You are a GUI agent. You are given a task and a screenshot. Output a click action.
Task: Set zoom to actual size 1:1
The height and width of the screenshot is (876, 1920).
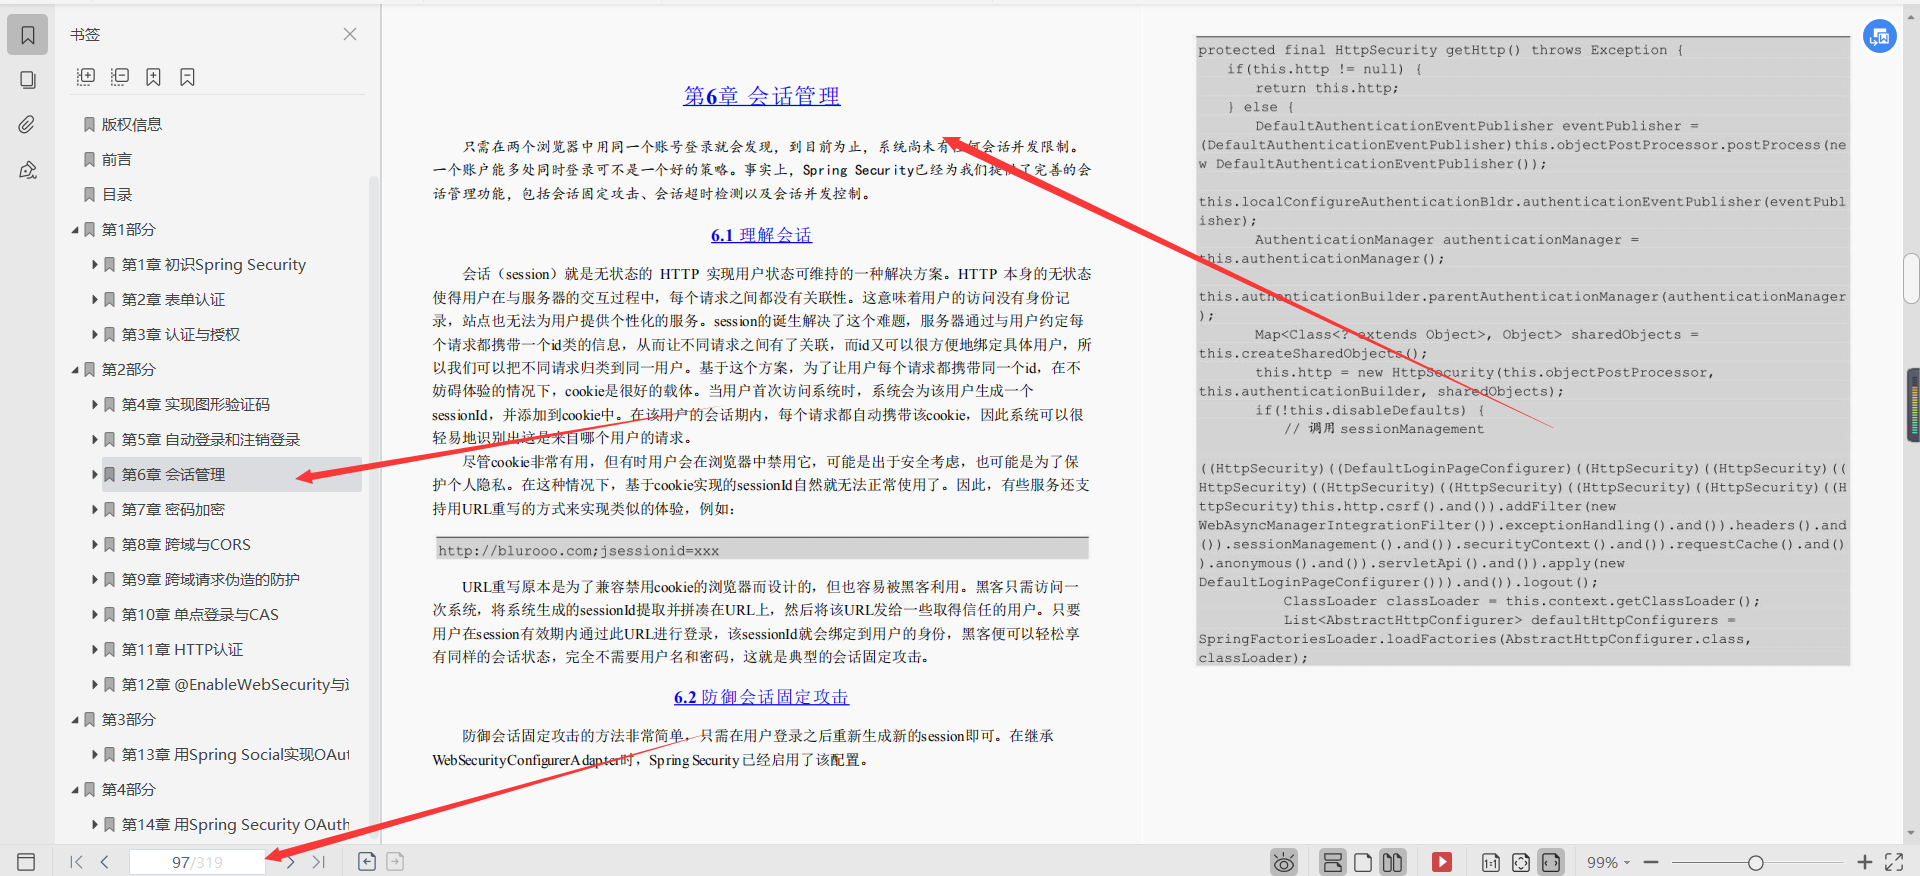1491,862
